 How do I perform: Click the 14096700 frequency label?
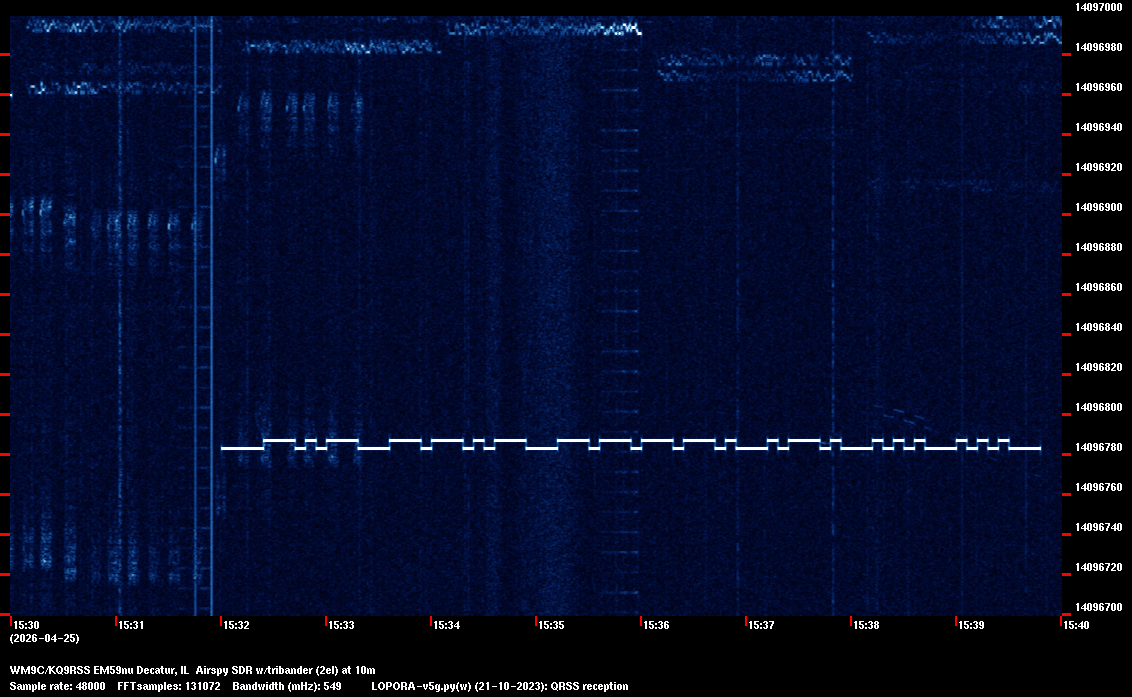point(1098,607)
